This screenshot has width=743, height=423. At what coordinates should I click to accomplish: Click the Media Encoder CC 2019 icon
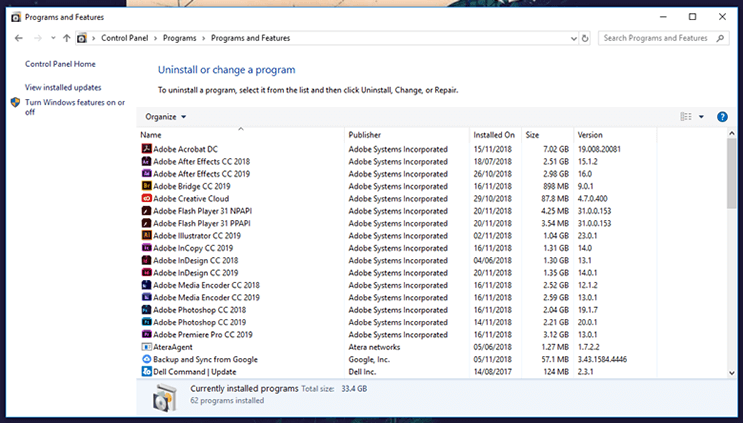click(146, 297)
